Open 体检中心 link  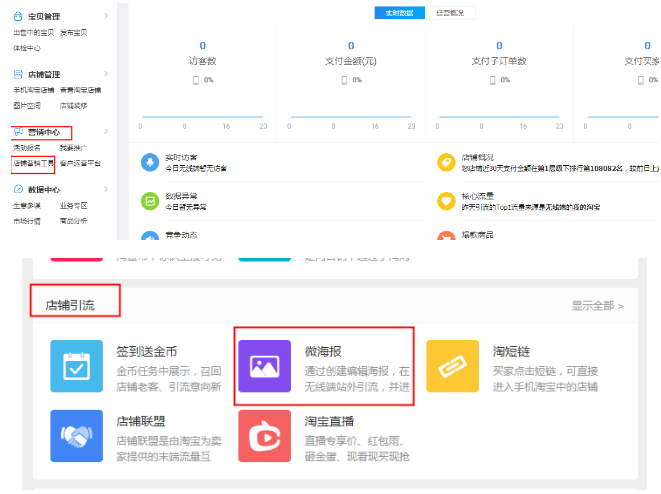[x=27, y=48]
